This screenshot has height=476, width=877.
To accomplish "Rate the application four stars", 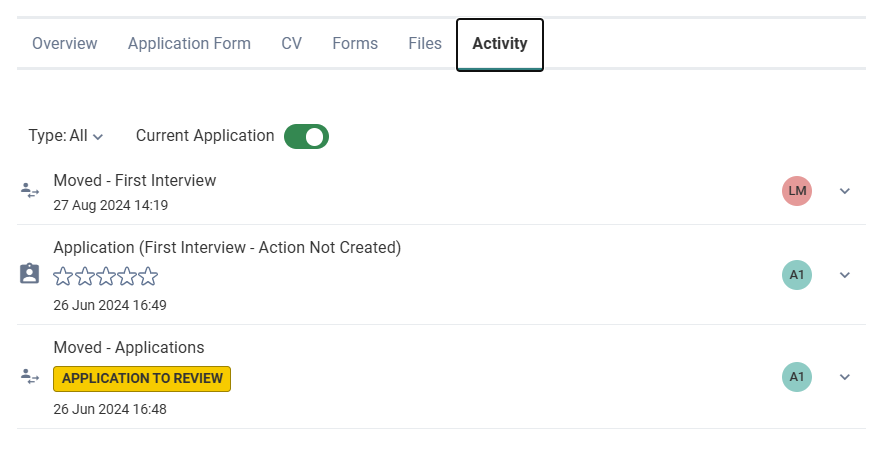I will (127, 276).
